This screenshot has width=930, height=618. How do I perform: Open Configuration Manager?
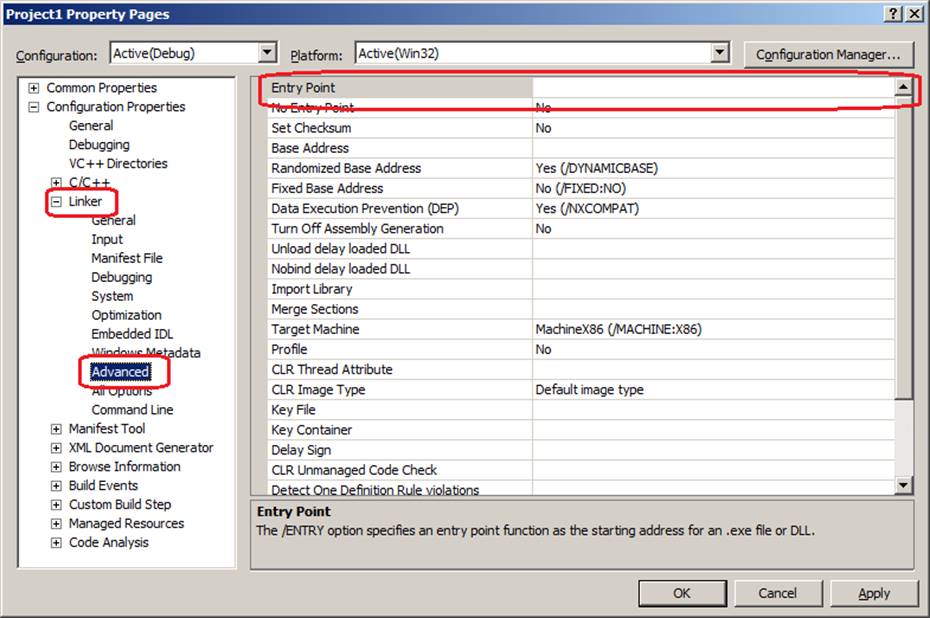click(828, 54)
